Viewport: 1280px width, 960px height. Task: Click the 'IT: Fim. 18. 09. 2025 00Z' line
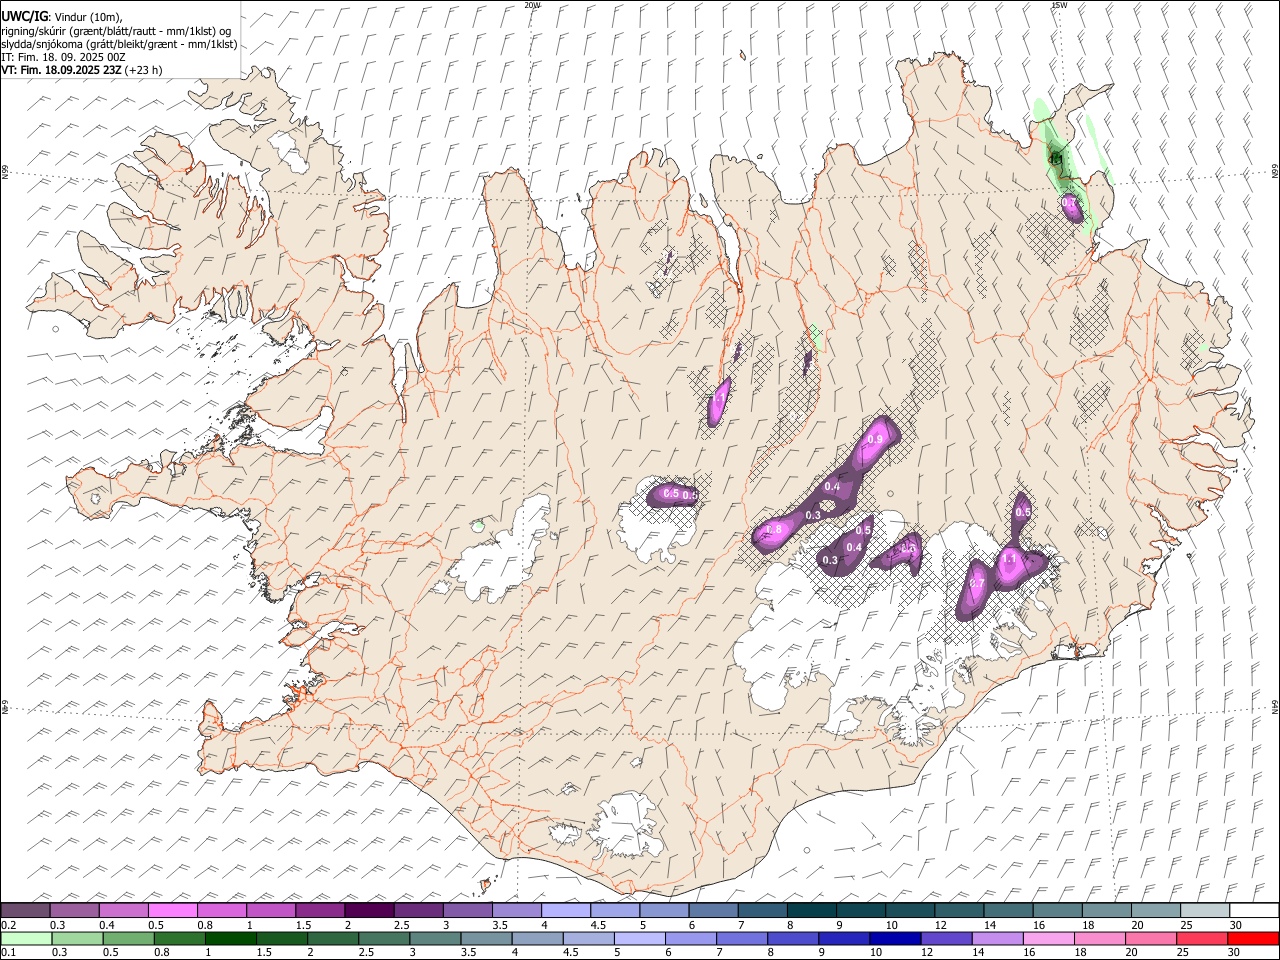(x=63, y=57)
